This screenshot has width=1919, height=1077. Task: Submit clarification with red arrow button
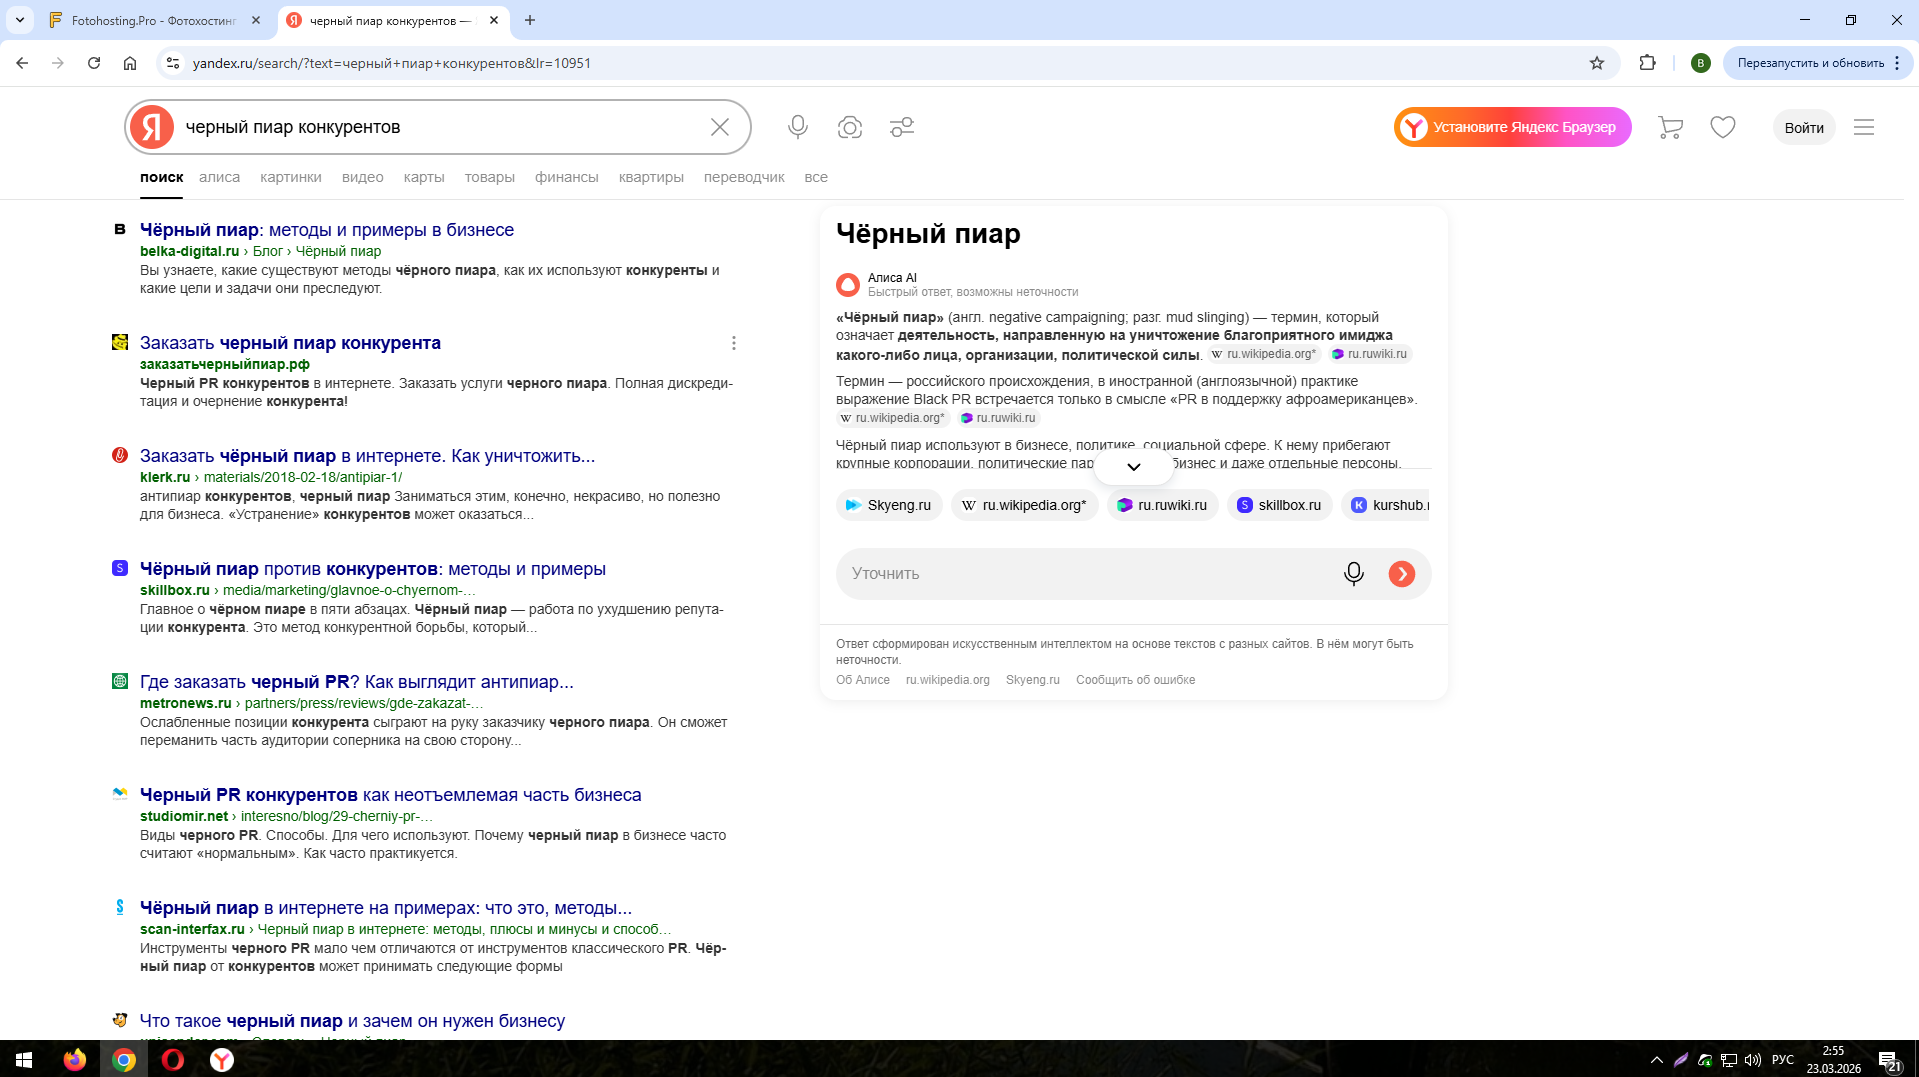1401,574
